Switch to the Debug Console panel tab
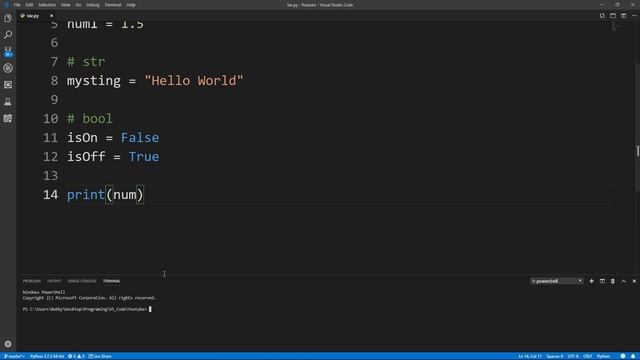640x360 pixels. click(x=82, y=281)
